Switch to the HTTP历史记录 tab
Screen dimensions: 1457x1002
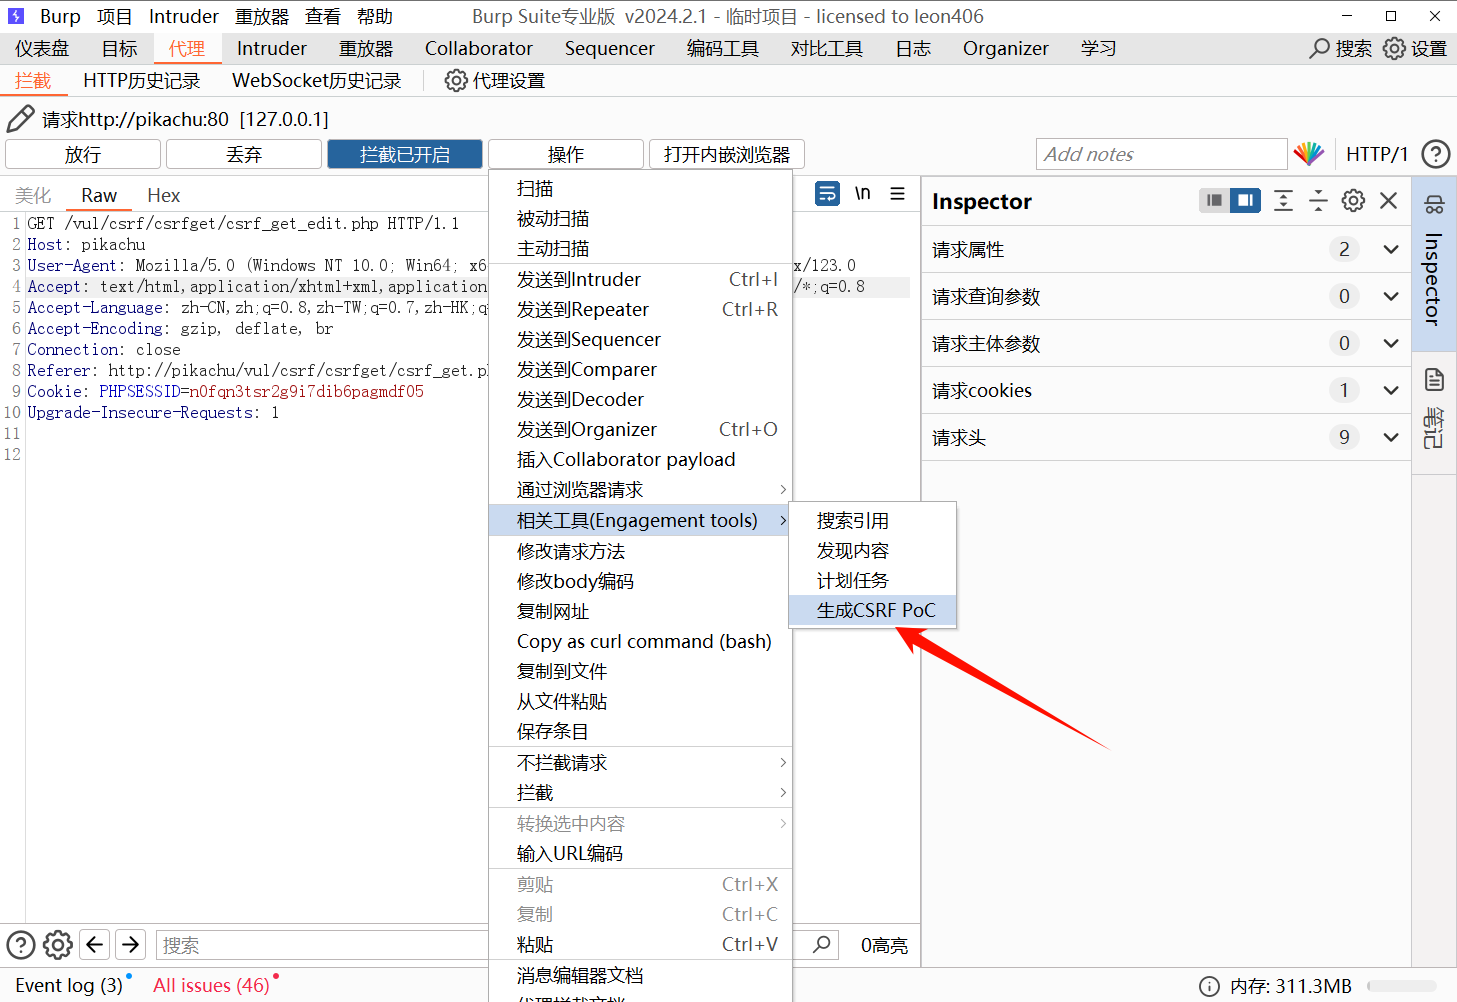(142, 81)
